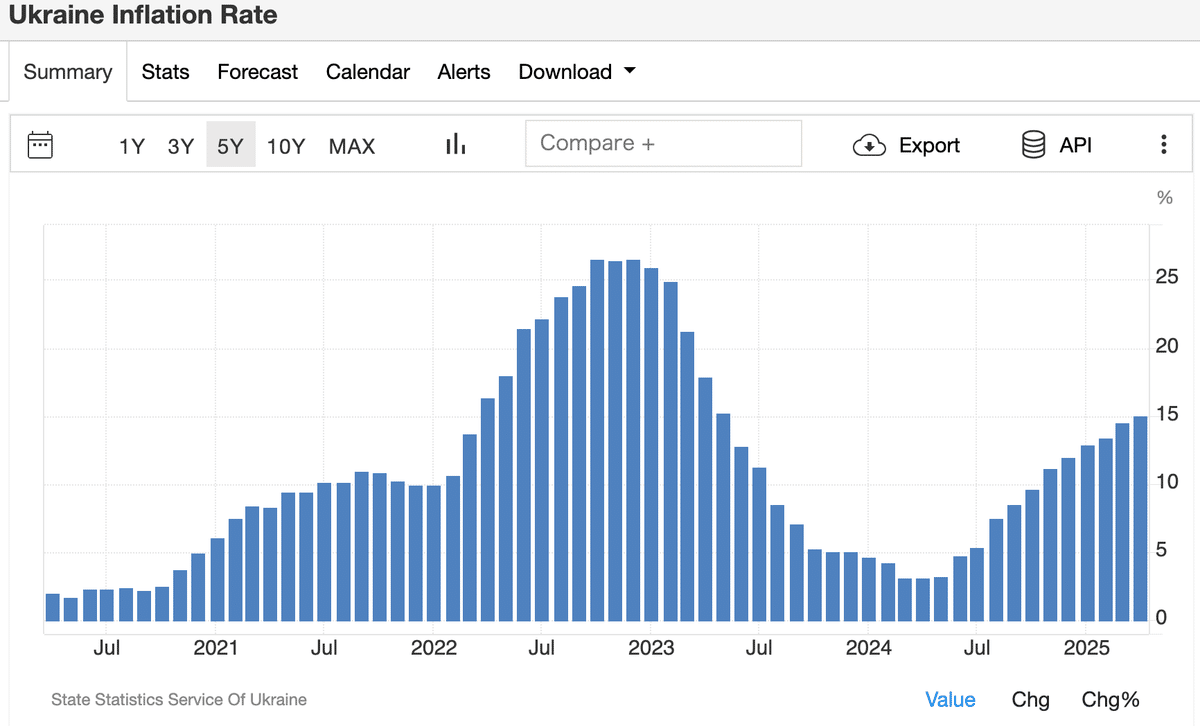Switch to the Forecast tab
Image resolution: width=1200 pixels, height=726 pixels.
click(257, 72)
